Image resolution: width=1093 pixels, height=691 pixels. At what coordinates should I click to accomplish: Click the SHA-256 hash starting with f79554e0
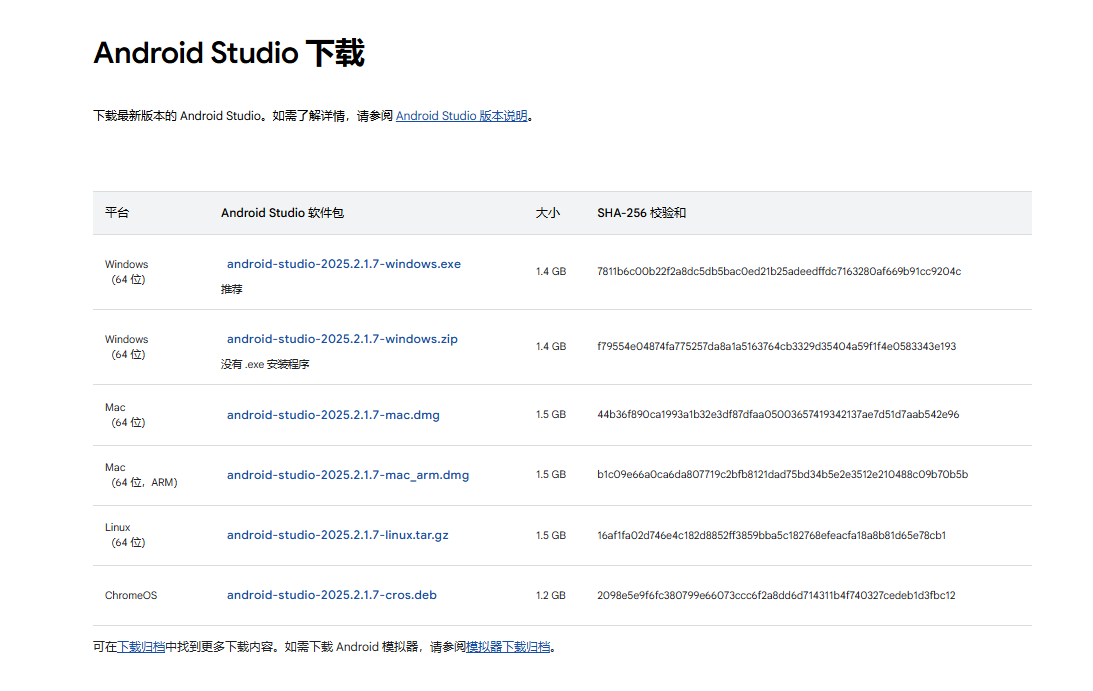777,346
